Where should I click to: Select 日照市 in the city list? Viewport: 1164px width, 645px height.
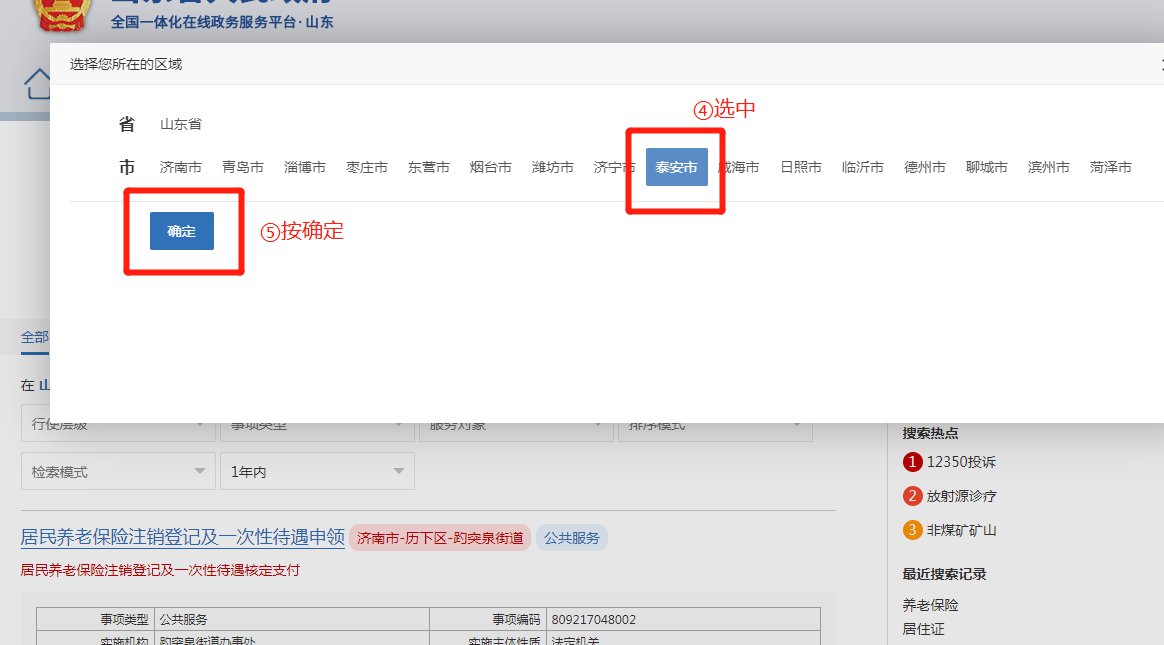point(801,167)
